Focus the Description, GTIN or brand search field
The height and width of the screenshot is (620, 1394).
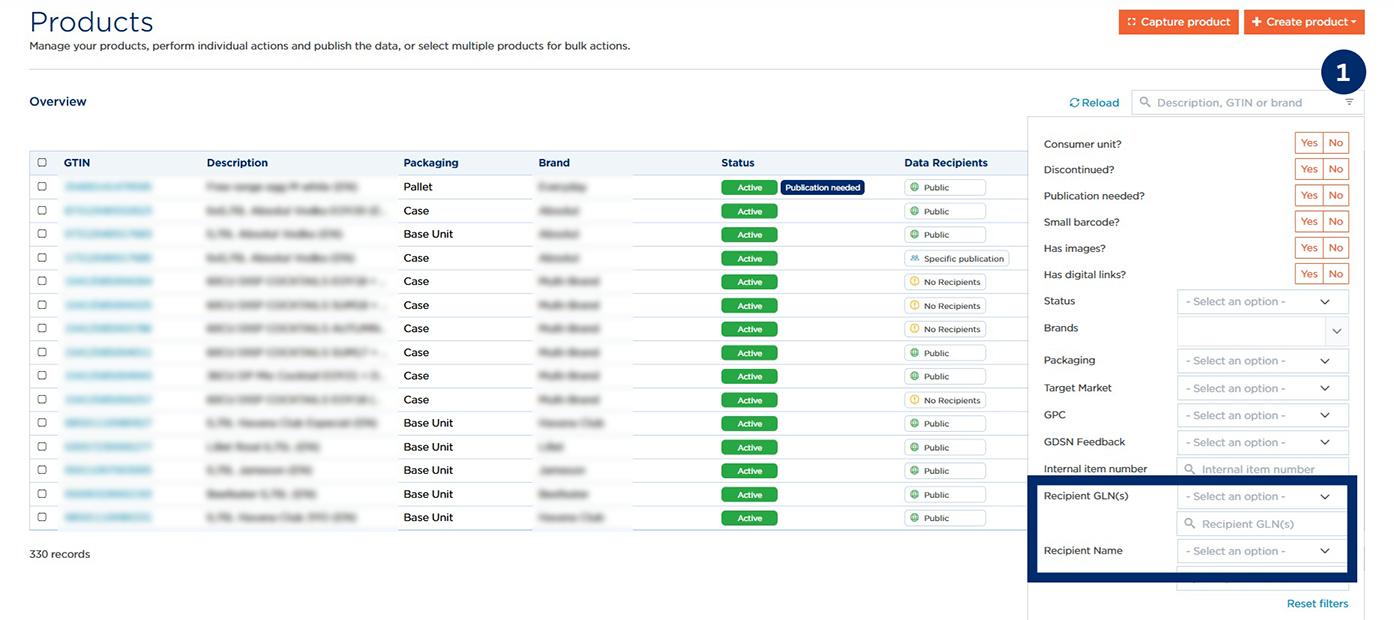[x=1240, y=102]
